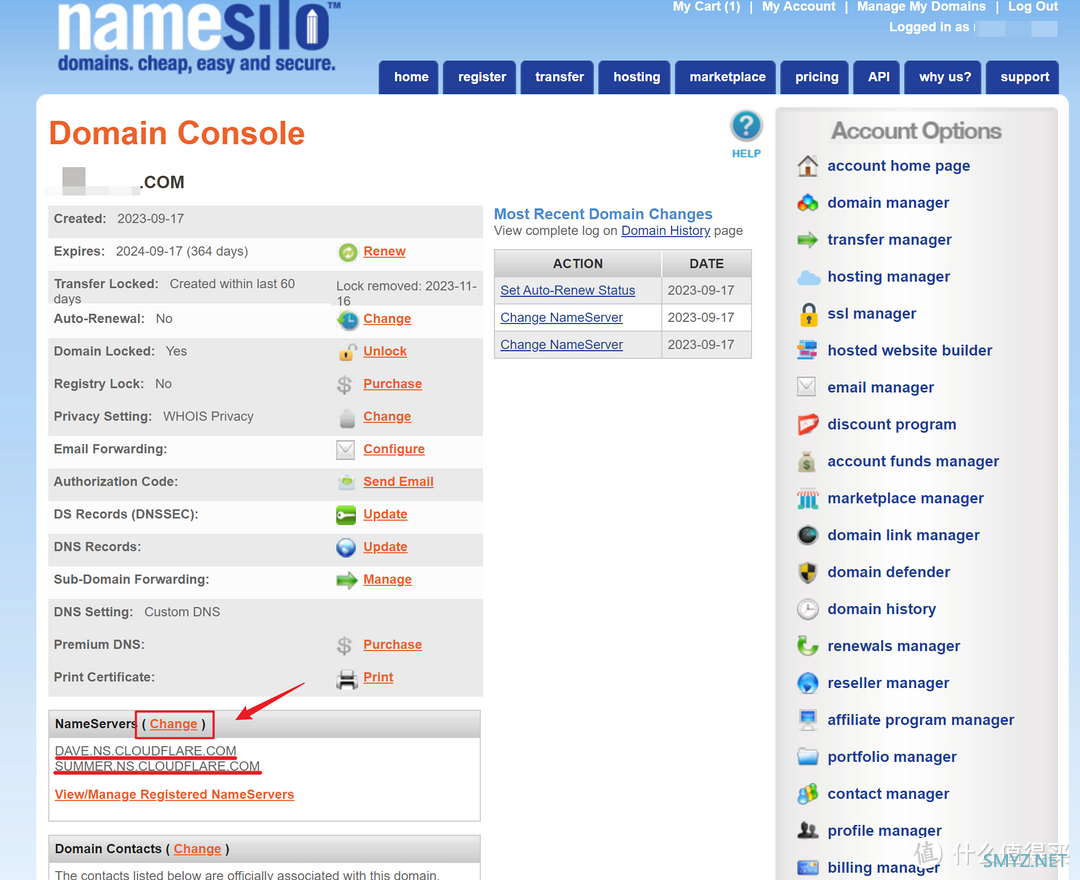Click Configure for Email Forwarding
The height and width of the screenshot is (880, 1080).
point(394,449)
